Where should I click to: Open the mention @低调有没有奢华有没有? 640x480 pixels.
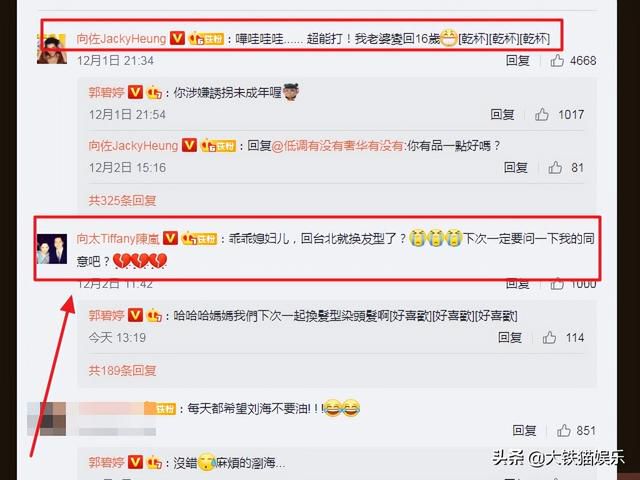(338, 146)
